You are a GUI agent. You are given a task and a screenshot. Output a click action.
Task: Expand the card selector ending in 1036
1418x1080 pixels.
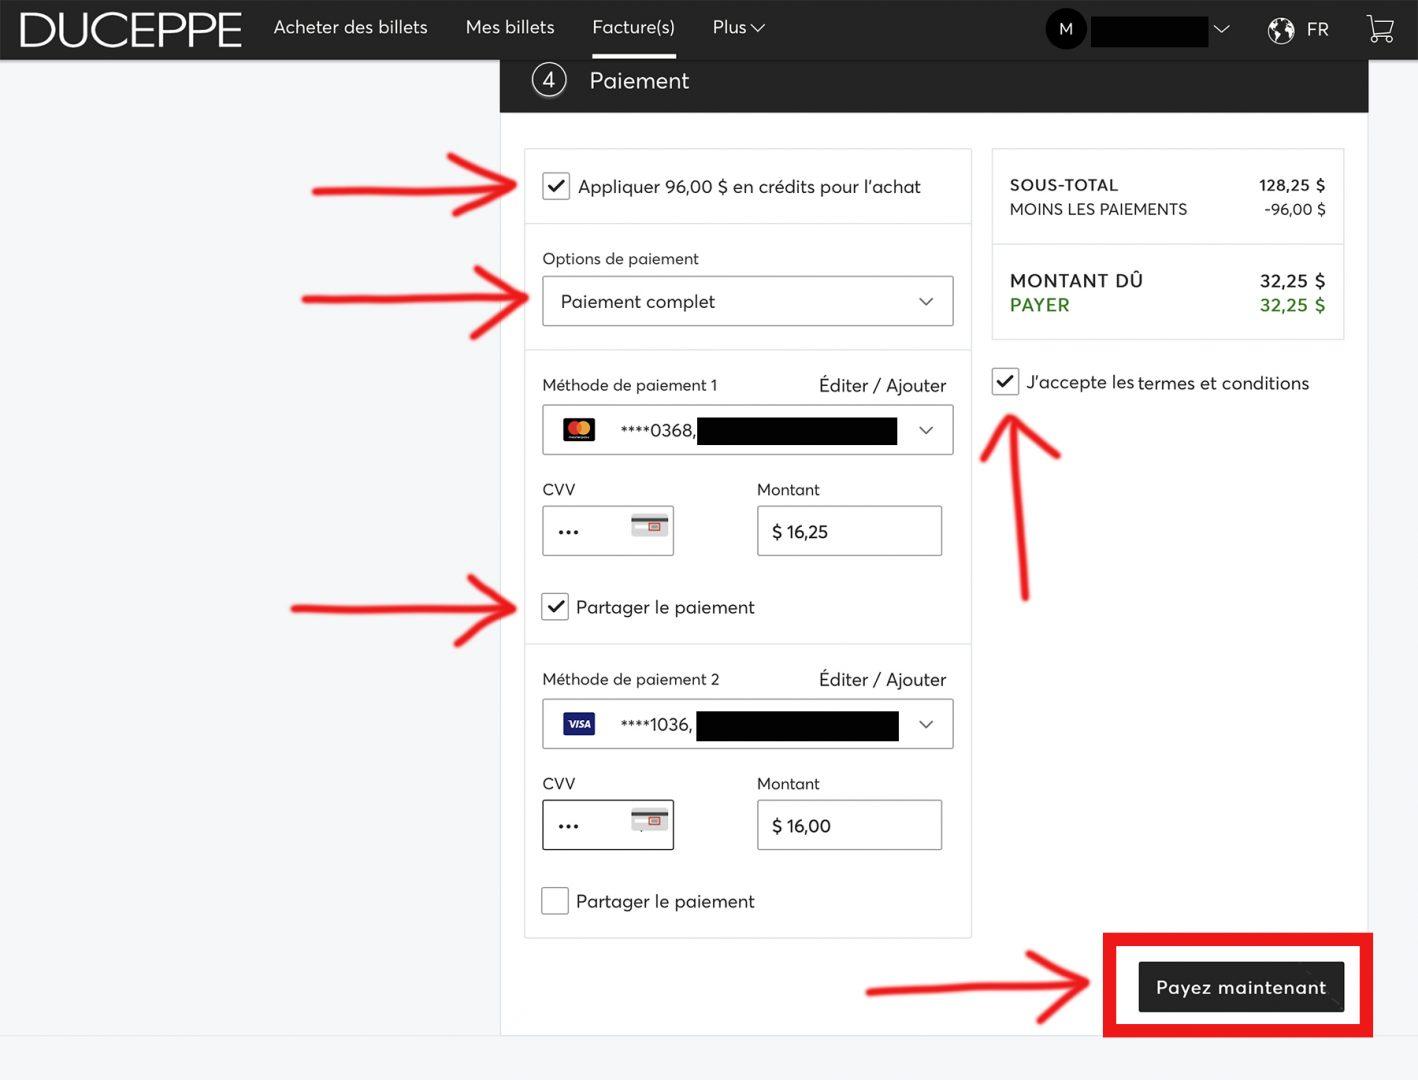coord(925,724)
